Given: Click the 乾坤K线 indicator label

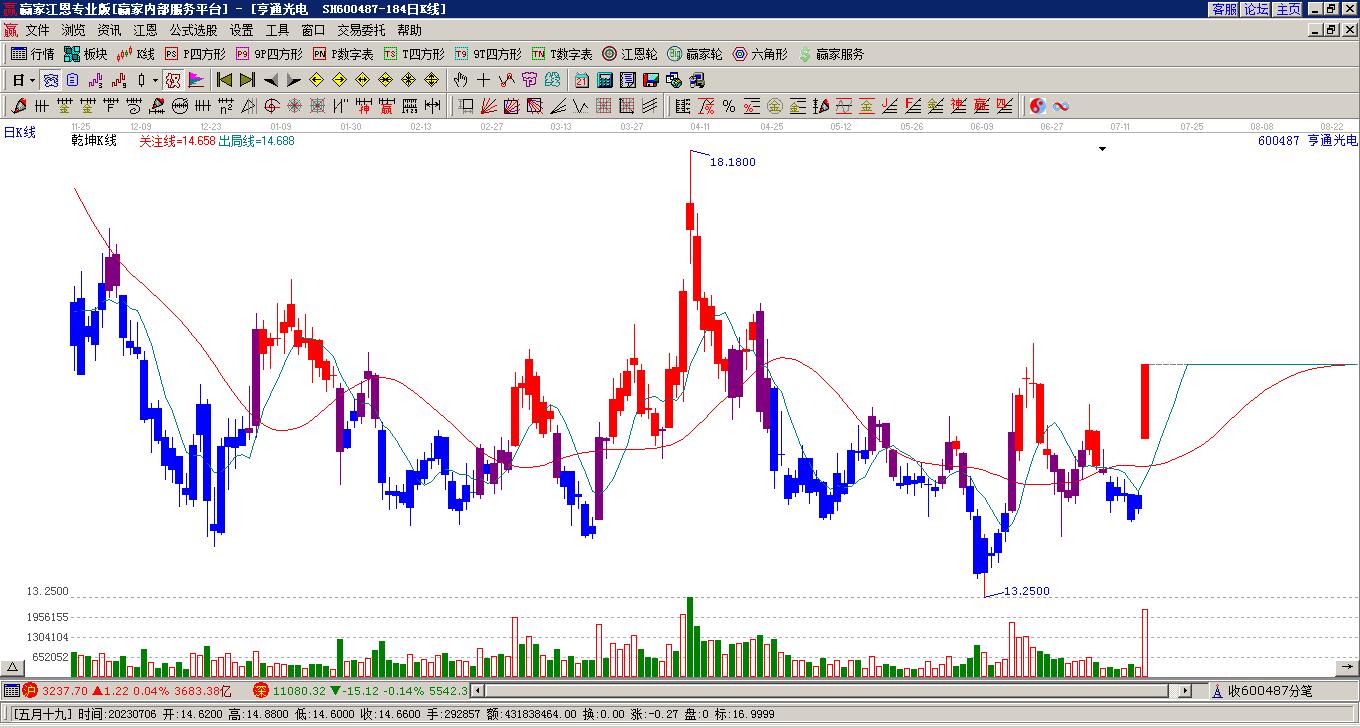Looking at the screenshot, I should pos(94,141).
